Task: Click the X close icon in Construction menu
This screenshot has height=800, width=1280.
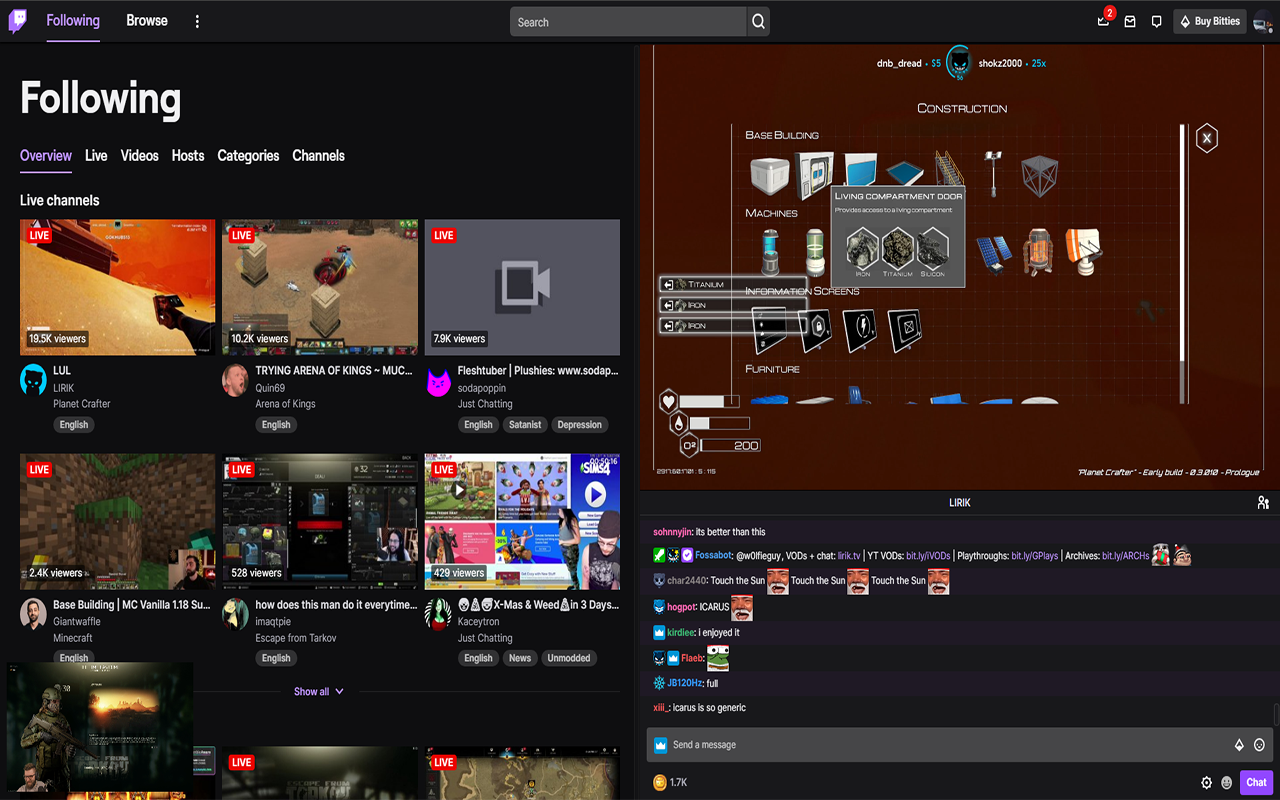Action: (x=1207, y=138)
